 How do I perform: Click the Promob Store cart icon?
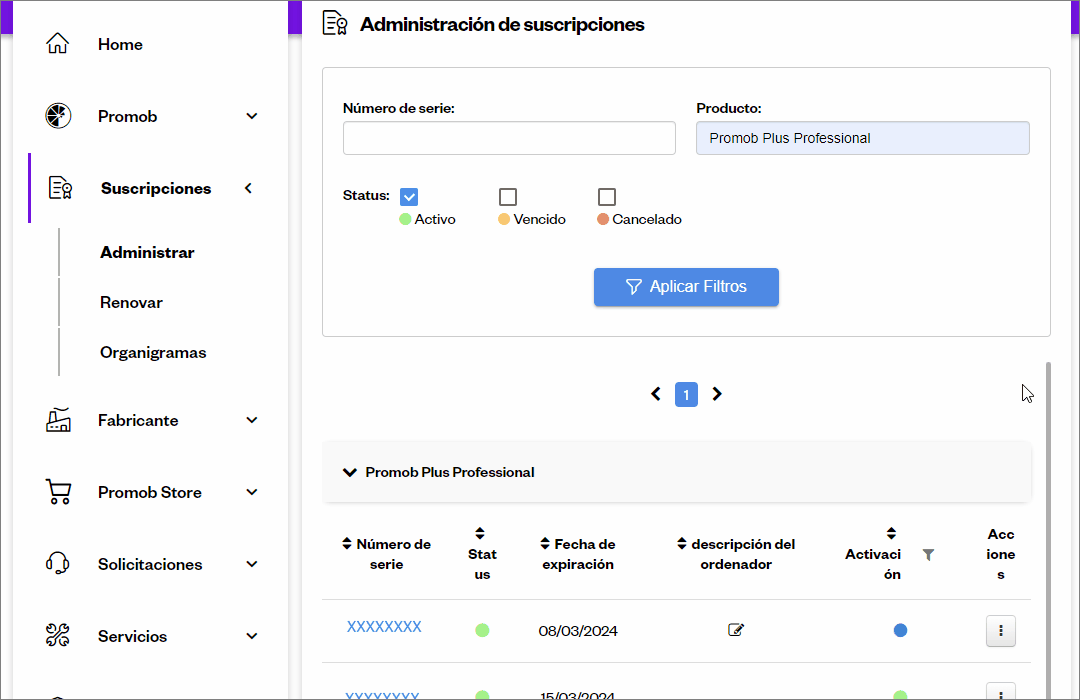tap(58, 492)
